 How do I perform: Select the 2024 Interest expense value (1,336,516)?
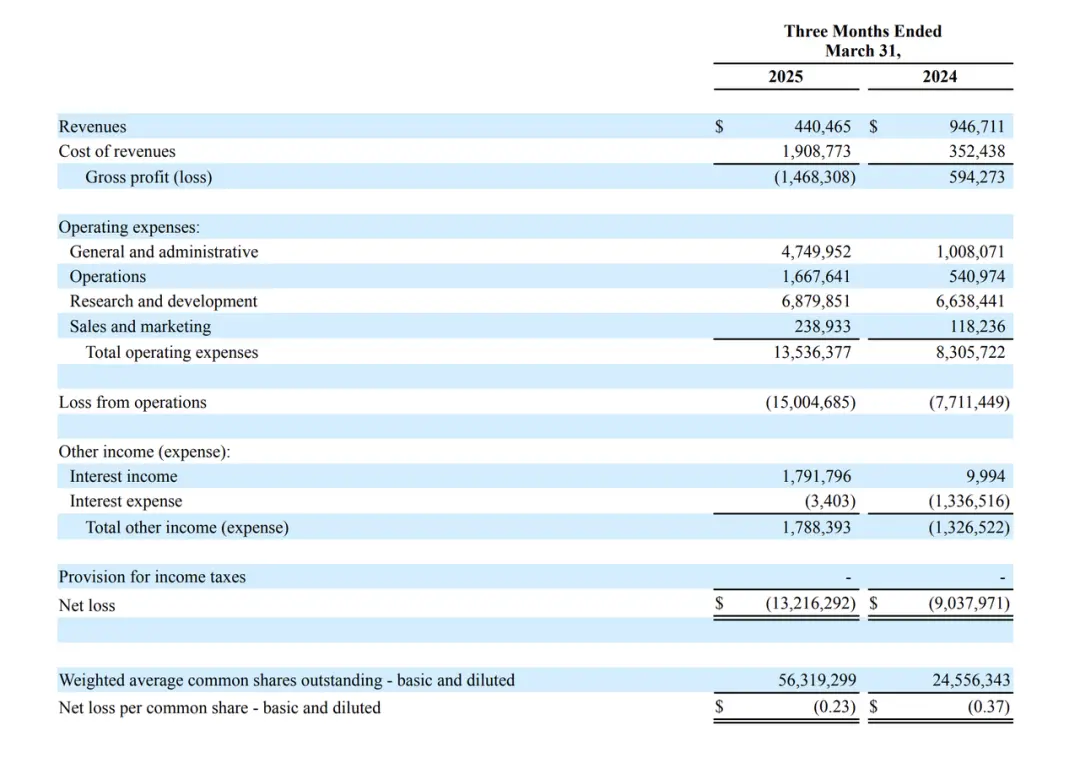pos(969,502)
